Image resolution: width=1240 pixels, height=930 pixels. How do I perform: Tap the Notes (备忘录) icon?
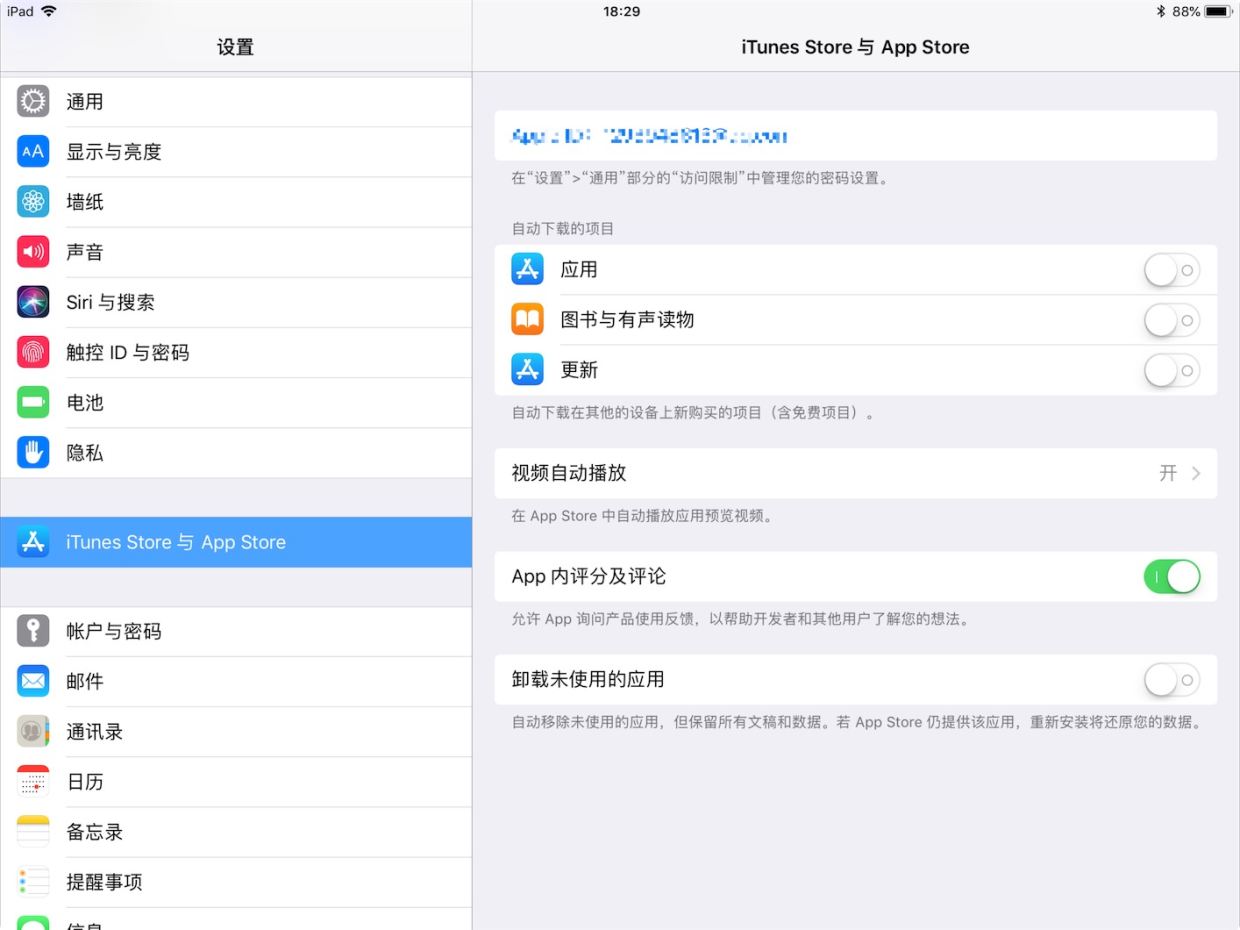[33, 831]
